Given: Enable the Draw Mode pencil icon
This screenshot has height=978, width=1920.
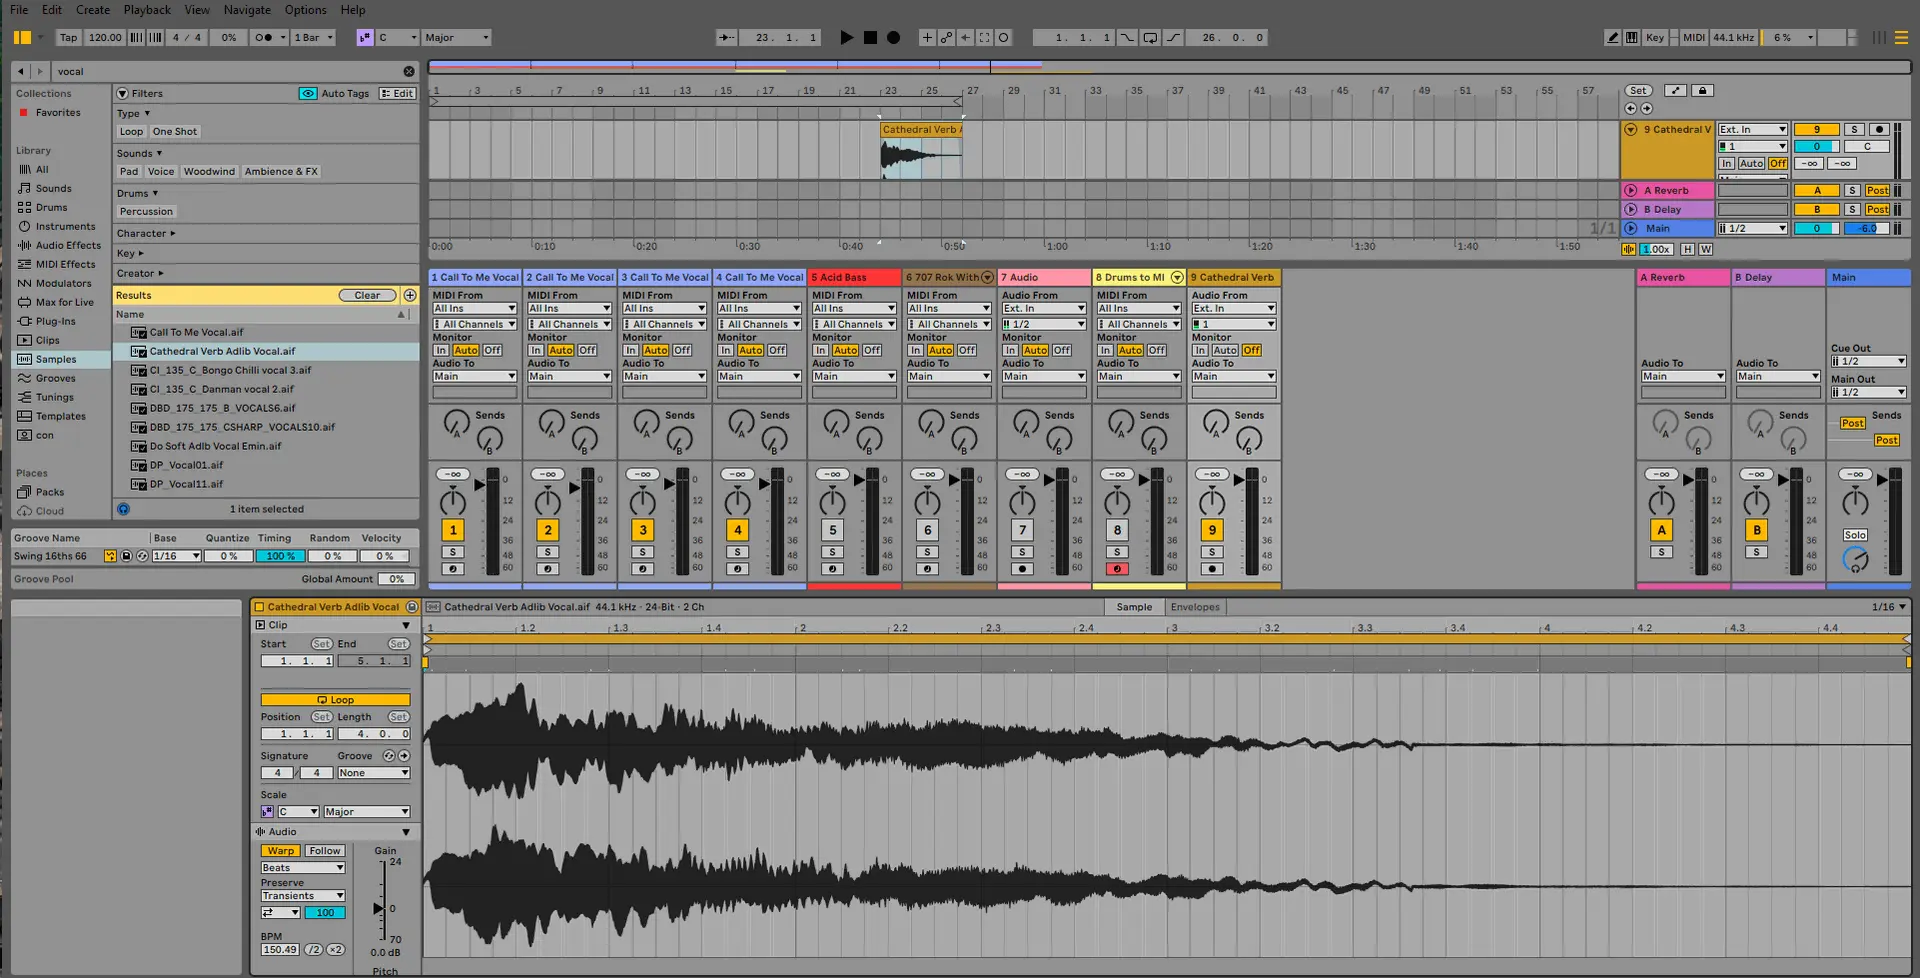Looking at the screenshot, I should pyautogui.click(x=1612, y=37).
